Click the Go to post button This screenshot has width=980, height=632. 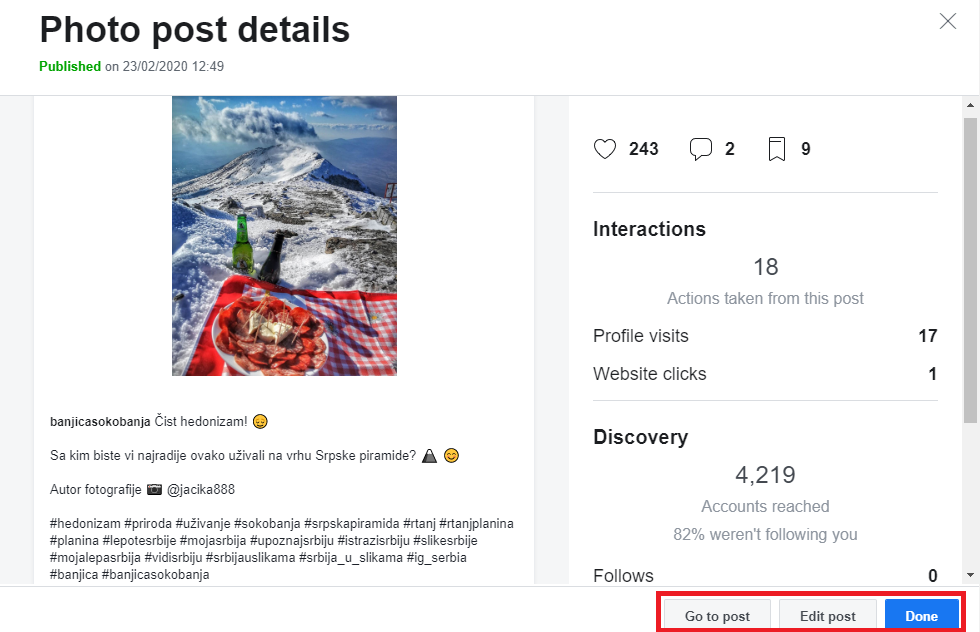(717, 616)
